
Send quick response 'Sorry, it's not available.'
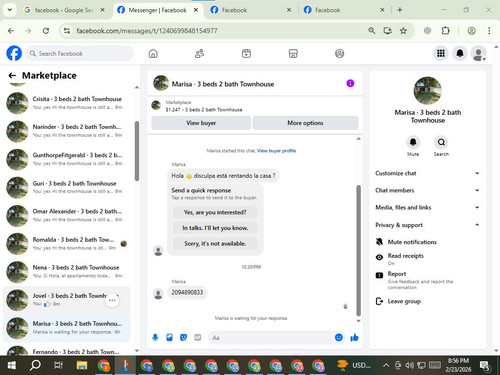(x=215, y=244)
